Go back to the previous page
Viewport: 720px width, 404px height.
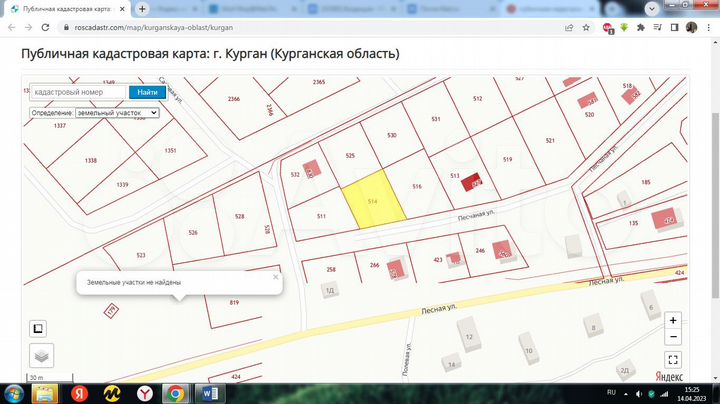click(x=11, y=28)
